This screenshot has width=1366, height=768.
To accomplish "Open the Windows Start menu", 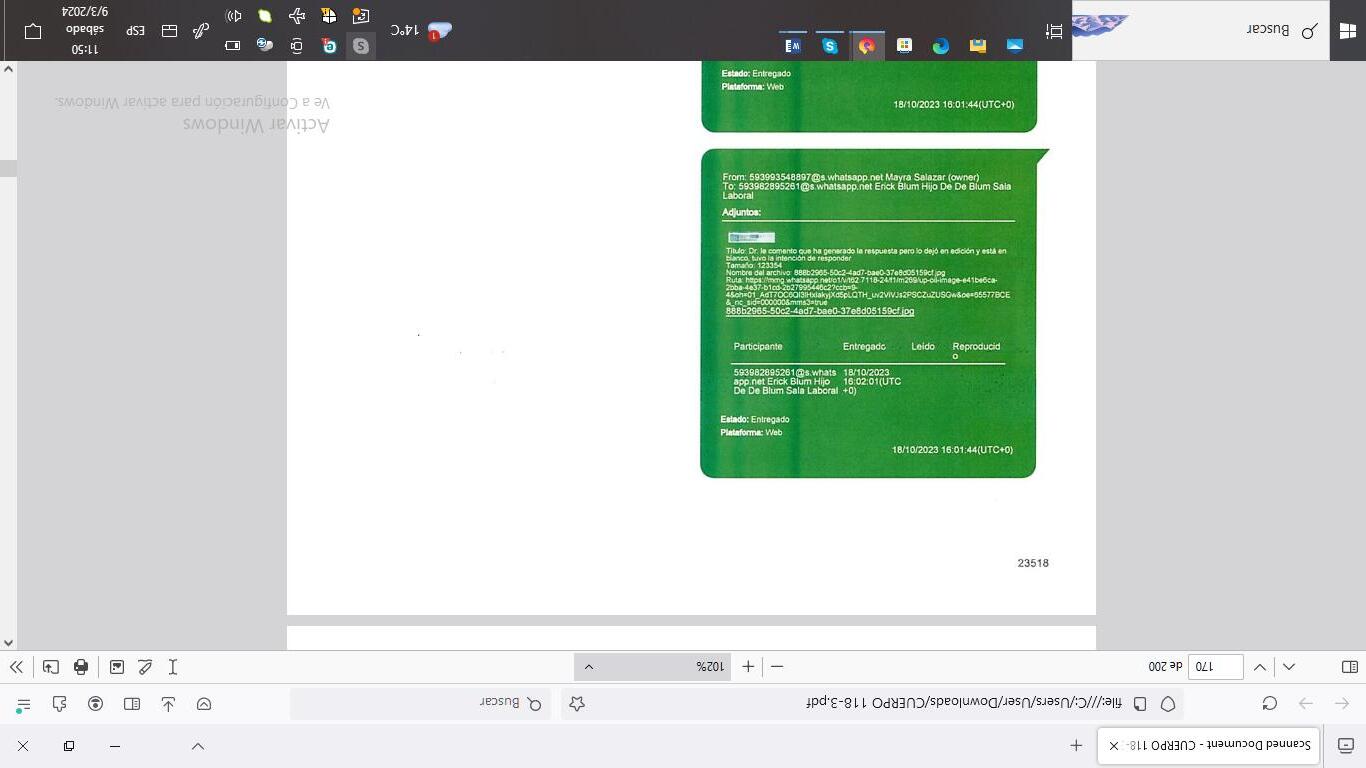I will pyautogui.click(x=1347, y=30).
